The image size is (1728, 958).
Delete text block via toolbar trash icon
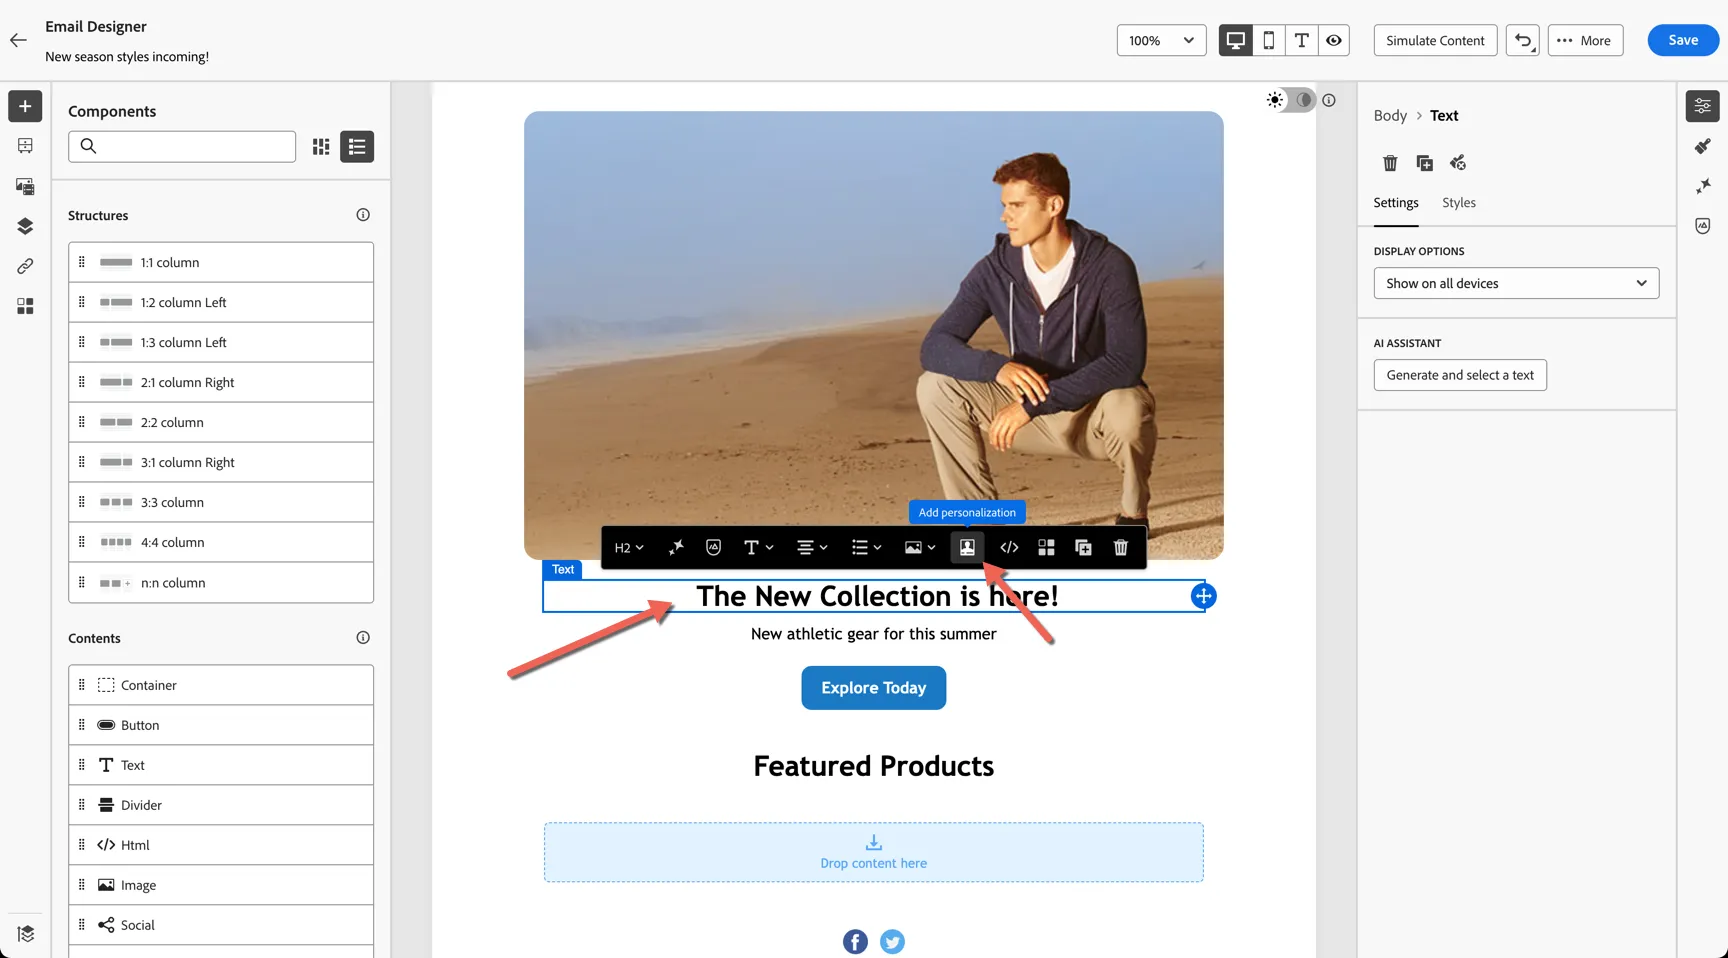click(1121, 548)
